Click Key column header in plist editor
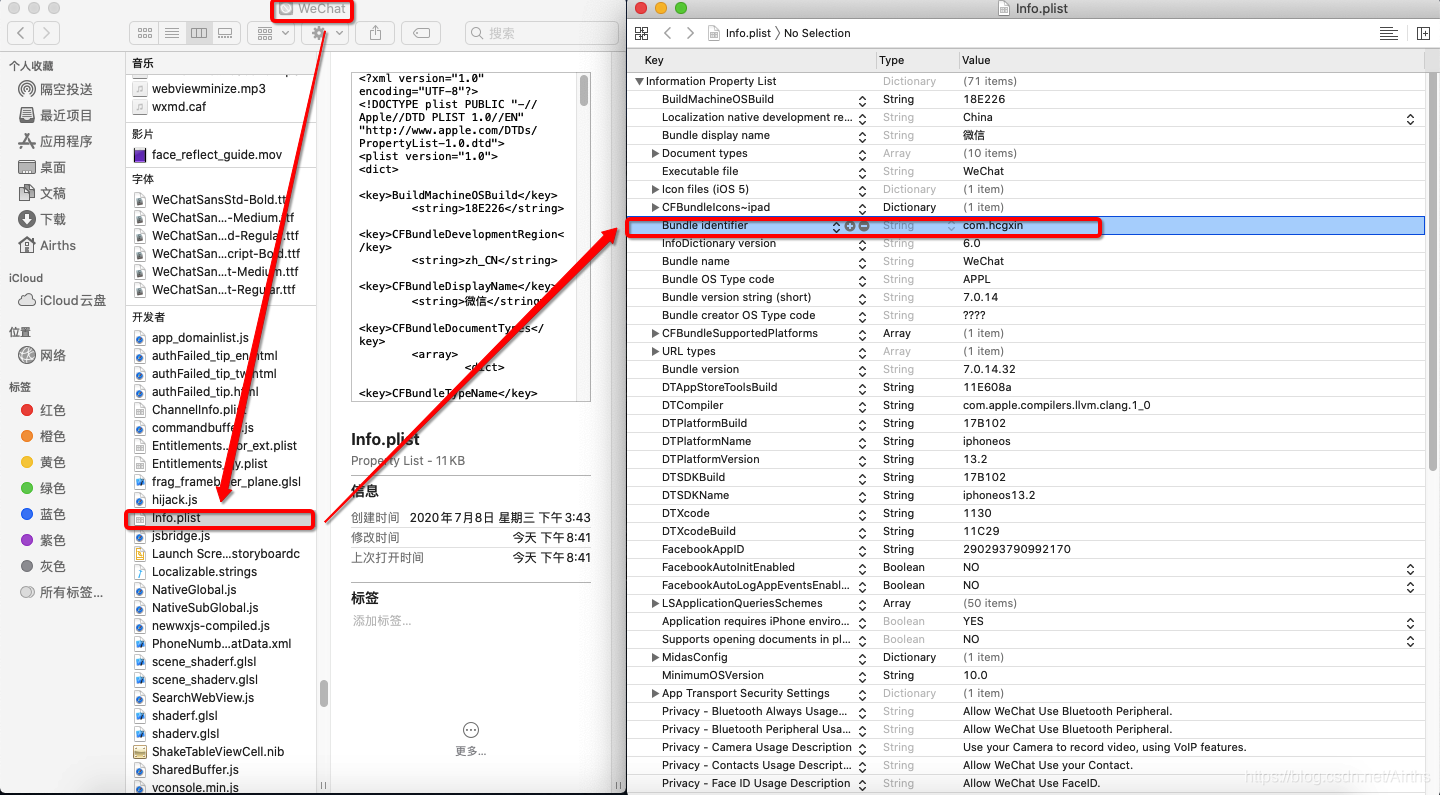This screenshot has width=1440, height=795. point(654,61)
